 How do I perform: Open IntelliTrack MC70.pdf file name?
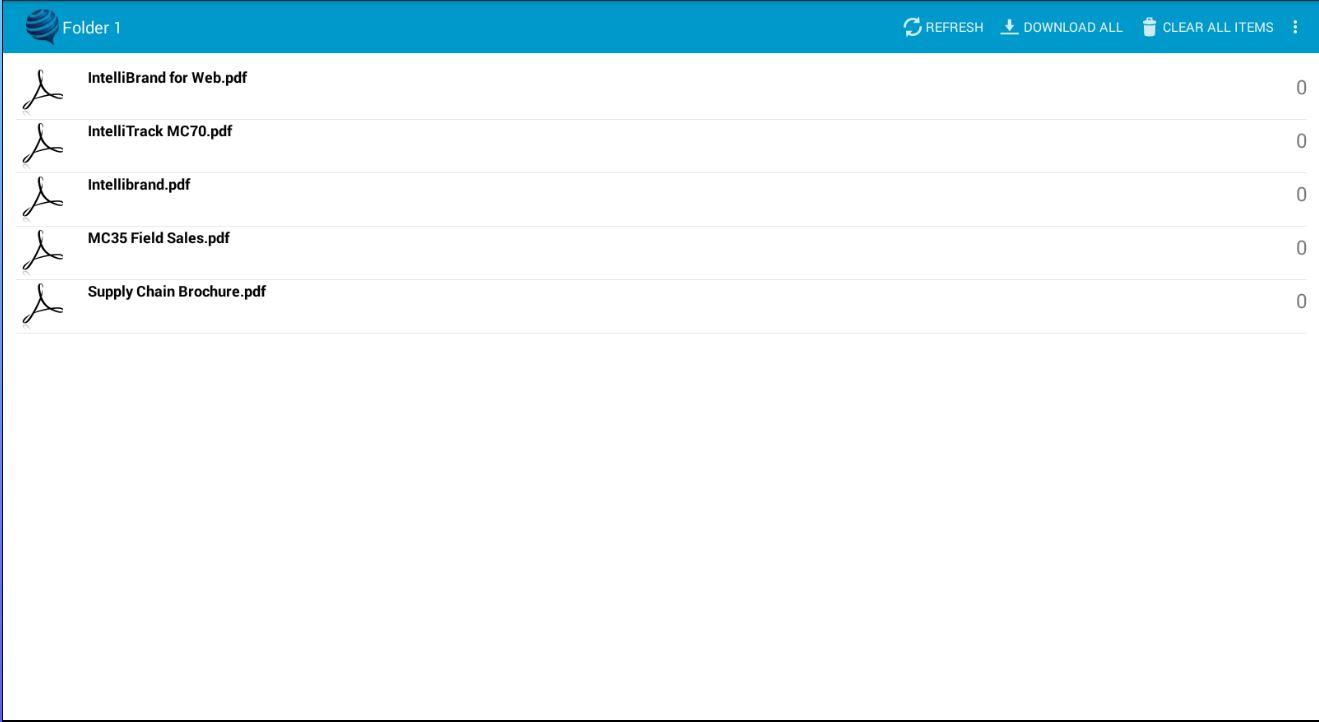[x=160, y=131]
